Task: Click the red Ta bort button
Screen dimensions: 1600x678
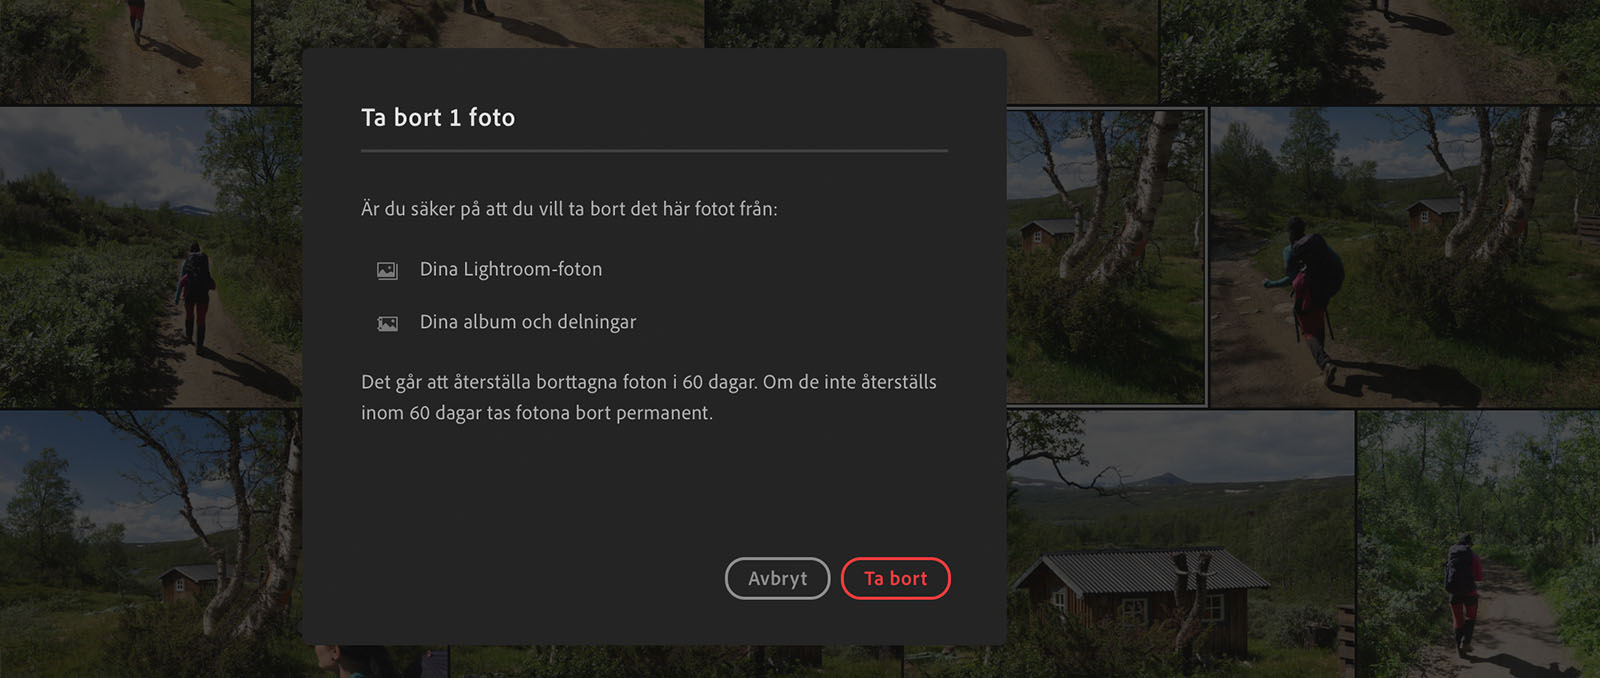Action: (x=895, y=578)
